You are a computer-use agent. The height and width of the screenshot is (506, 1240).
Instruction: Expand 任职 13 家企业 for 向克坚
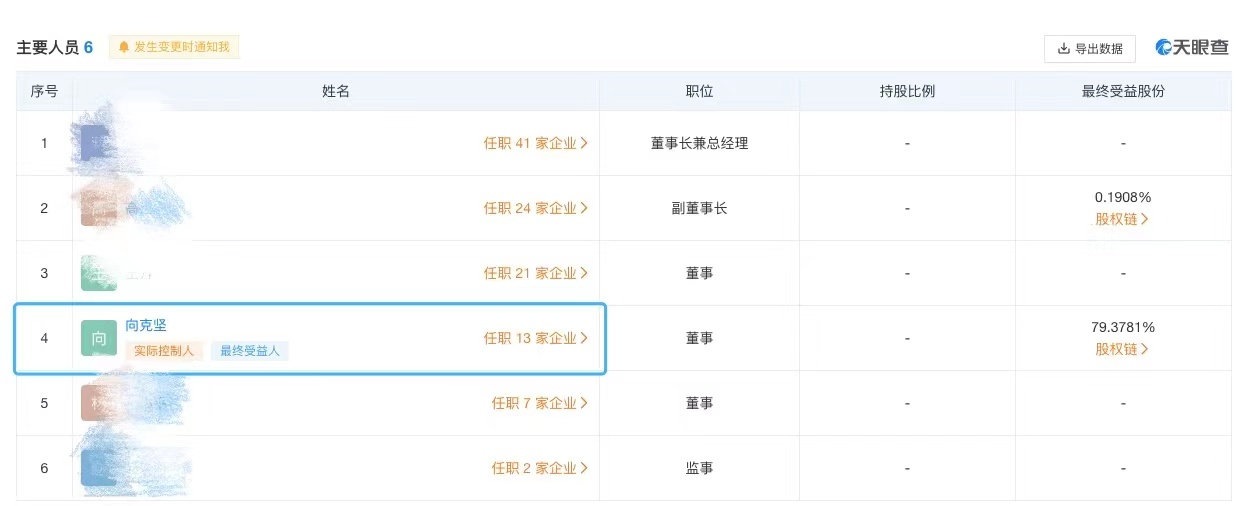click(536, 338)
